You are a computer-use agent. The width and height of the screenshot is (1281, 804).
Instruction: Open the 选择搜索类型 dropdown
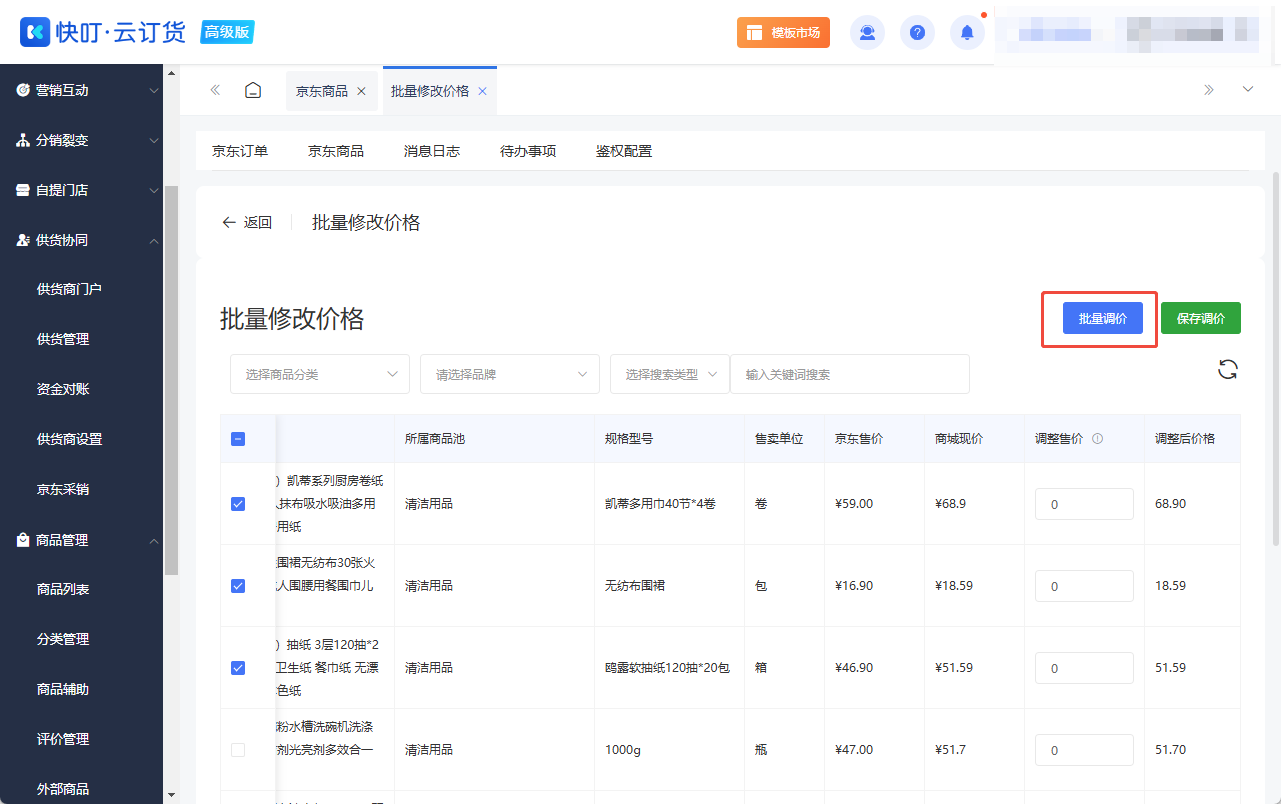coord(670,374)
